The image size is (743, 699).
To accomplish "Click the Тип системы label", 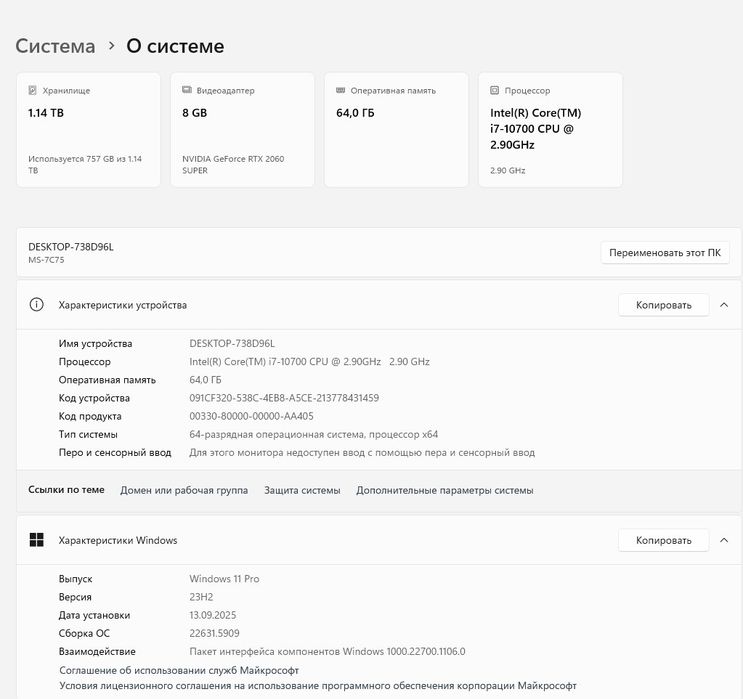I will [88, 434].
